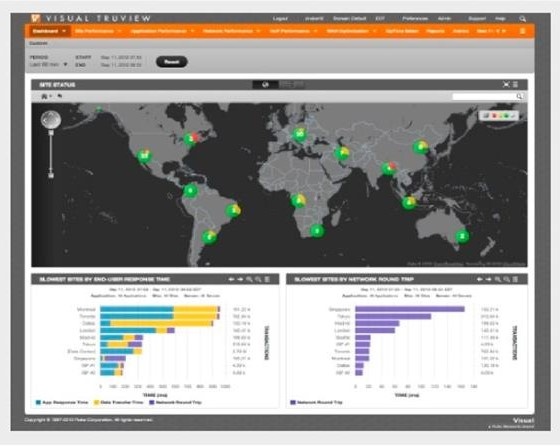Select the site marker over eastern Canada

(191, 139)
